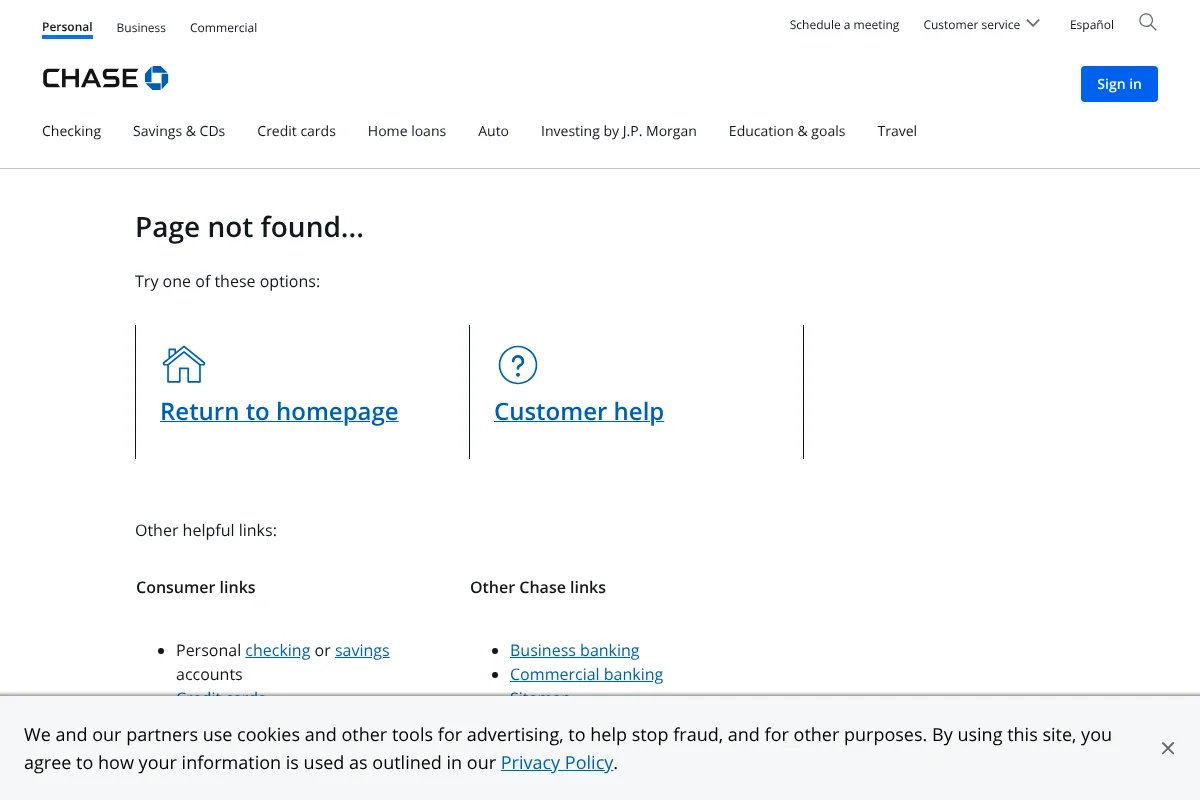Open Customer help
Screen dimensions: 1200x800
click(578, 411)
